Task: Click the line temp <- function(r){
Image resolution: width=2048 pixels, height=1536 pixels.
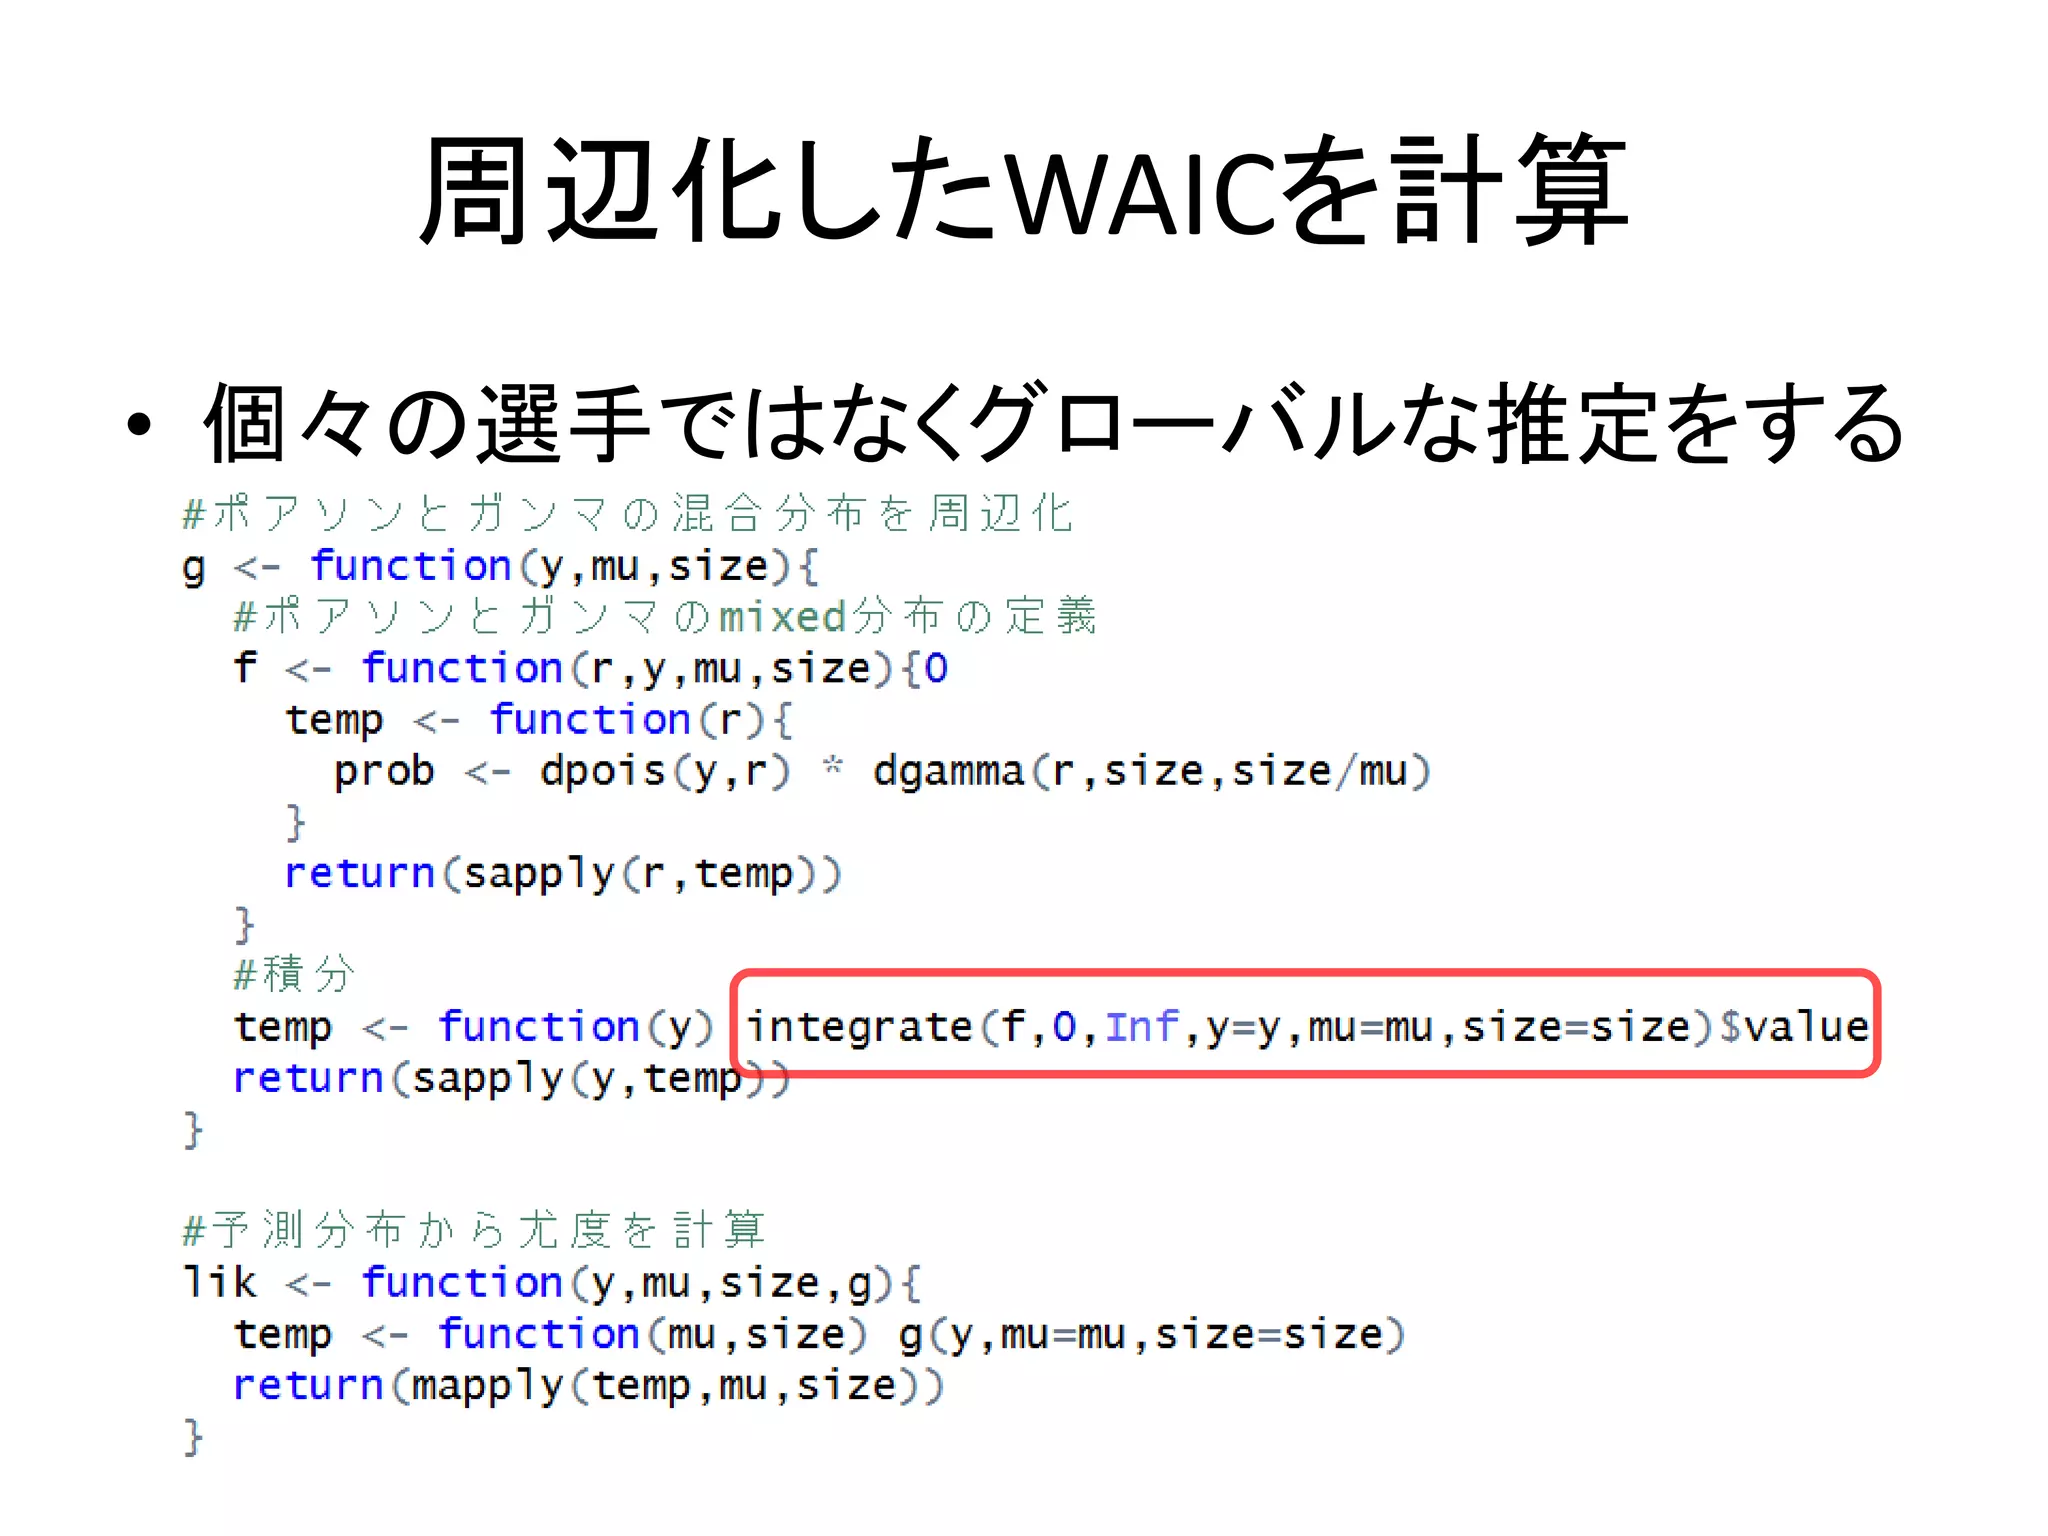Action: [539, 720]
